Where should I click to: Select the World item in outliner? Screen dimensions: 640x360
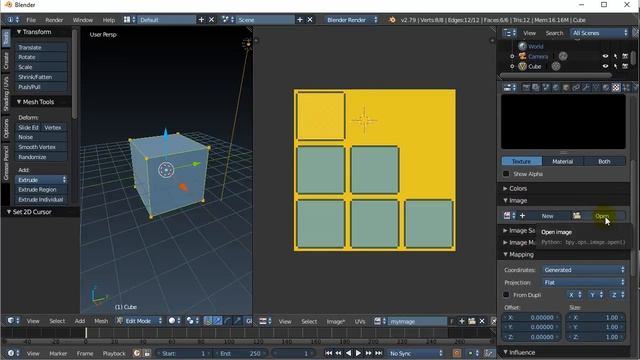tap(536, 47)
